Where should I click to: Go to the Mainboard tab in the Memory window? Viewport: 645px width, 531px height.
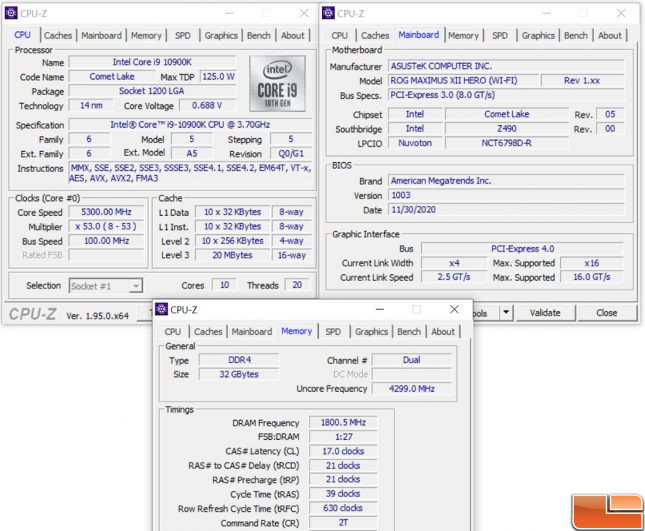click(252, 332)
